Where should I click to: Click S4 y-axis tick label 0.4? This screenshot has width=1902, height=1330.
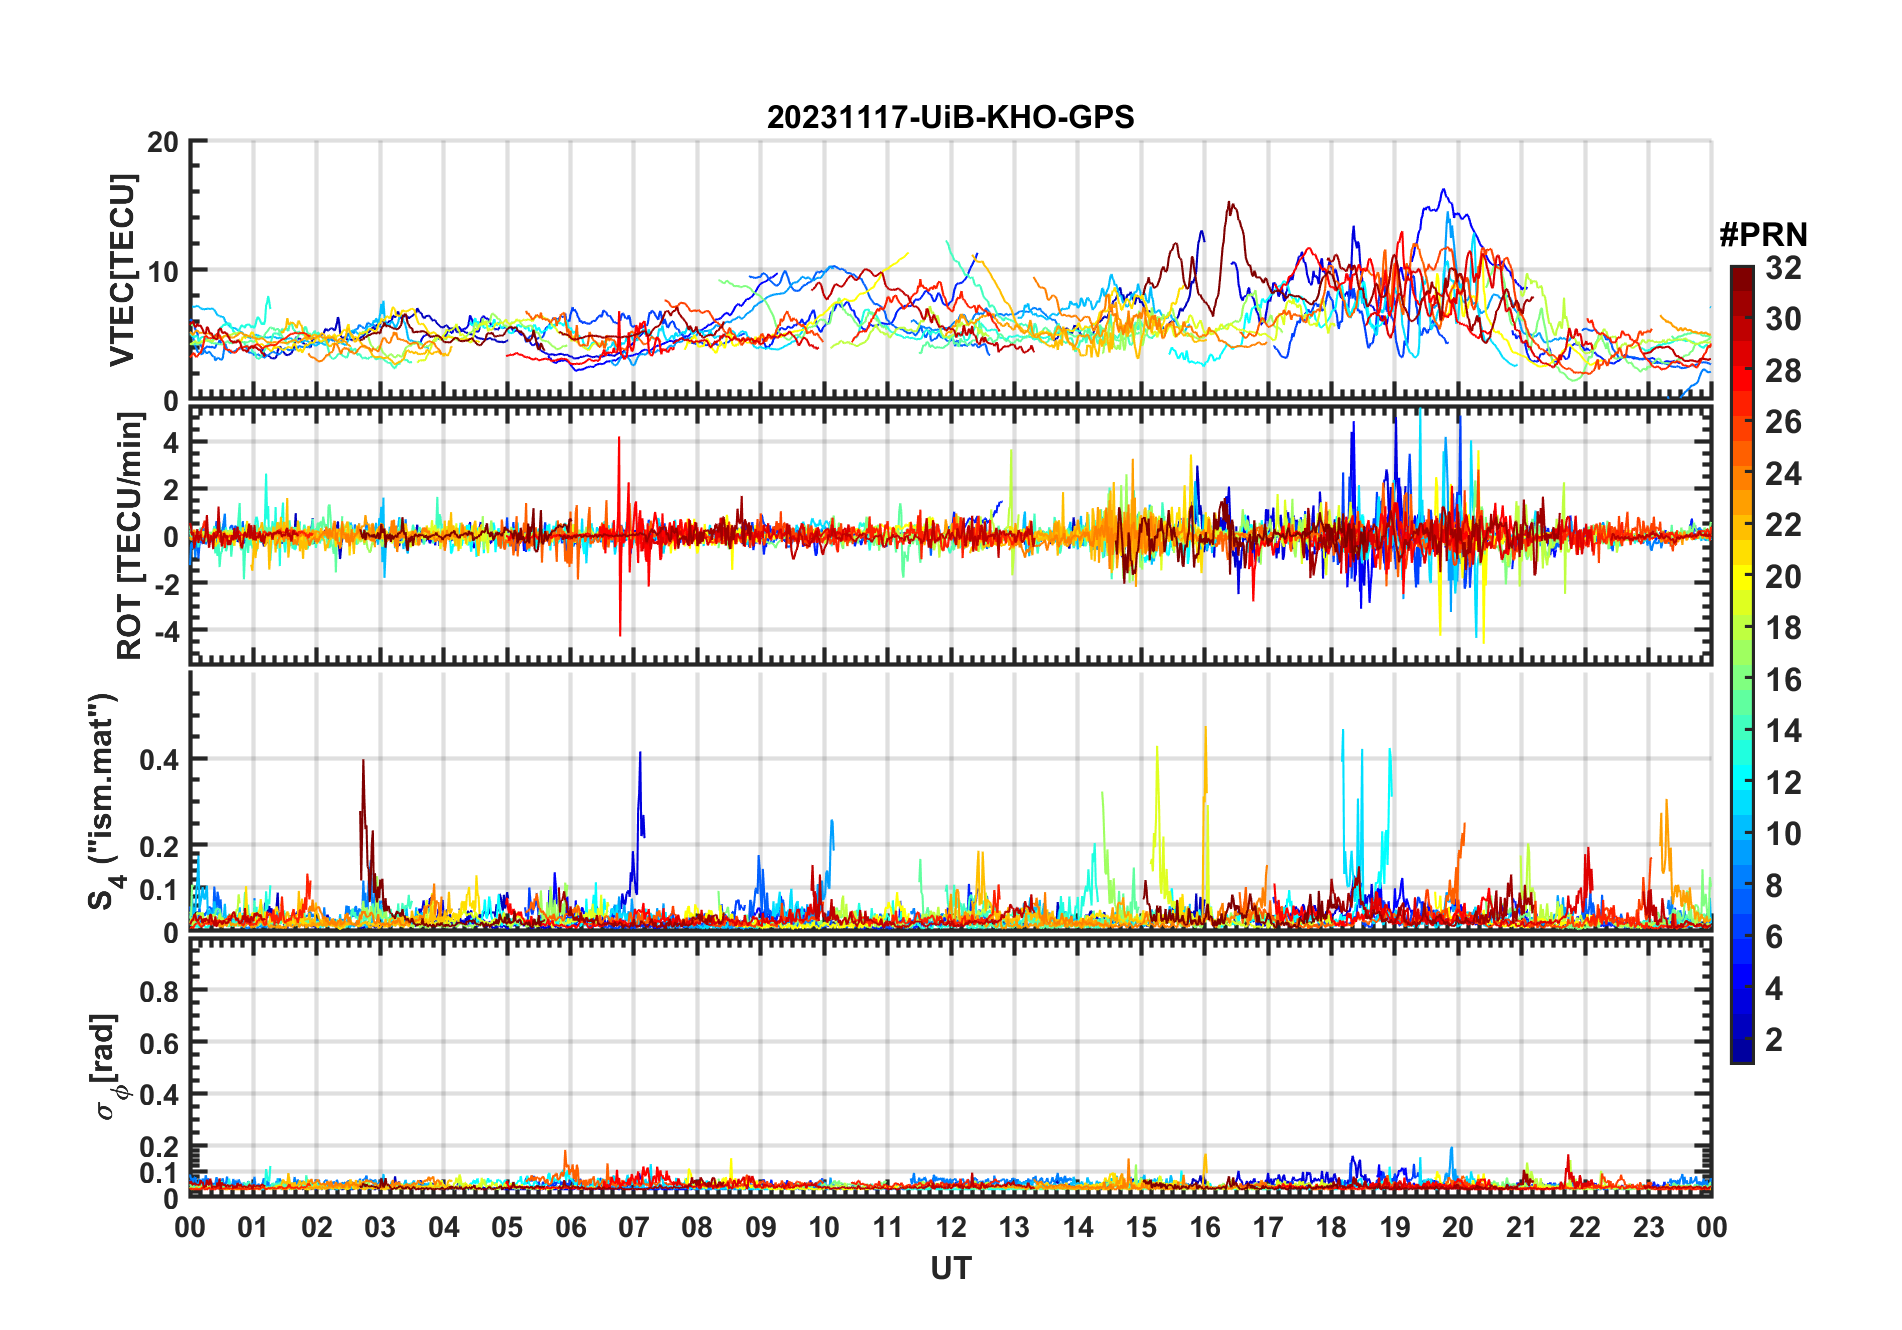tap(158, 760)
